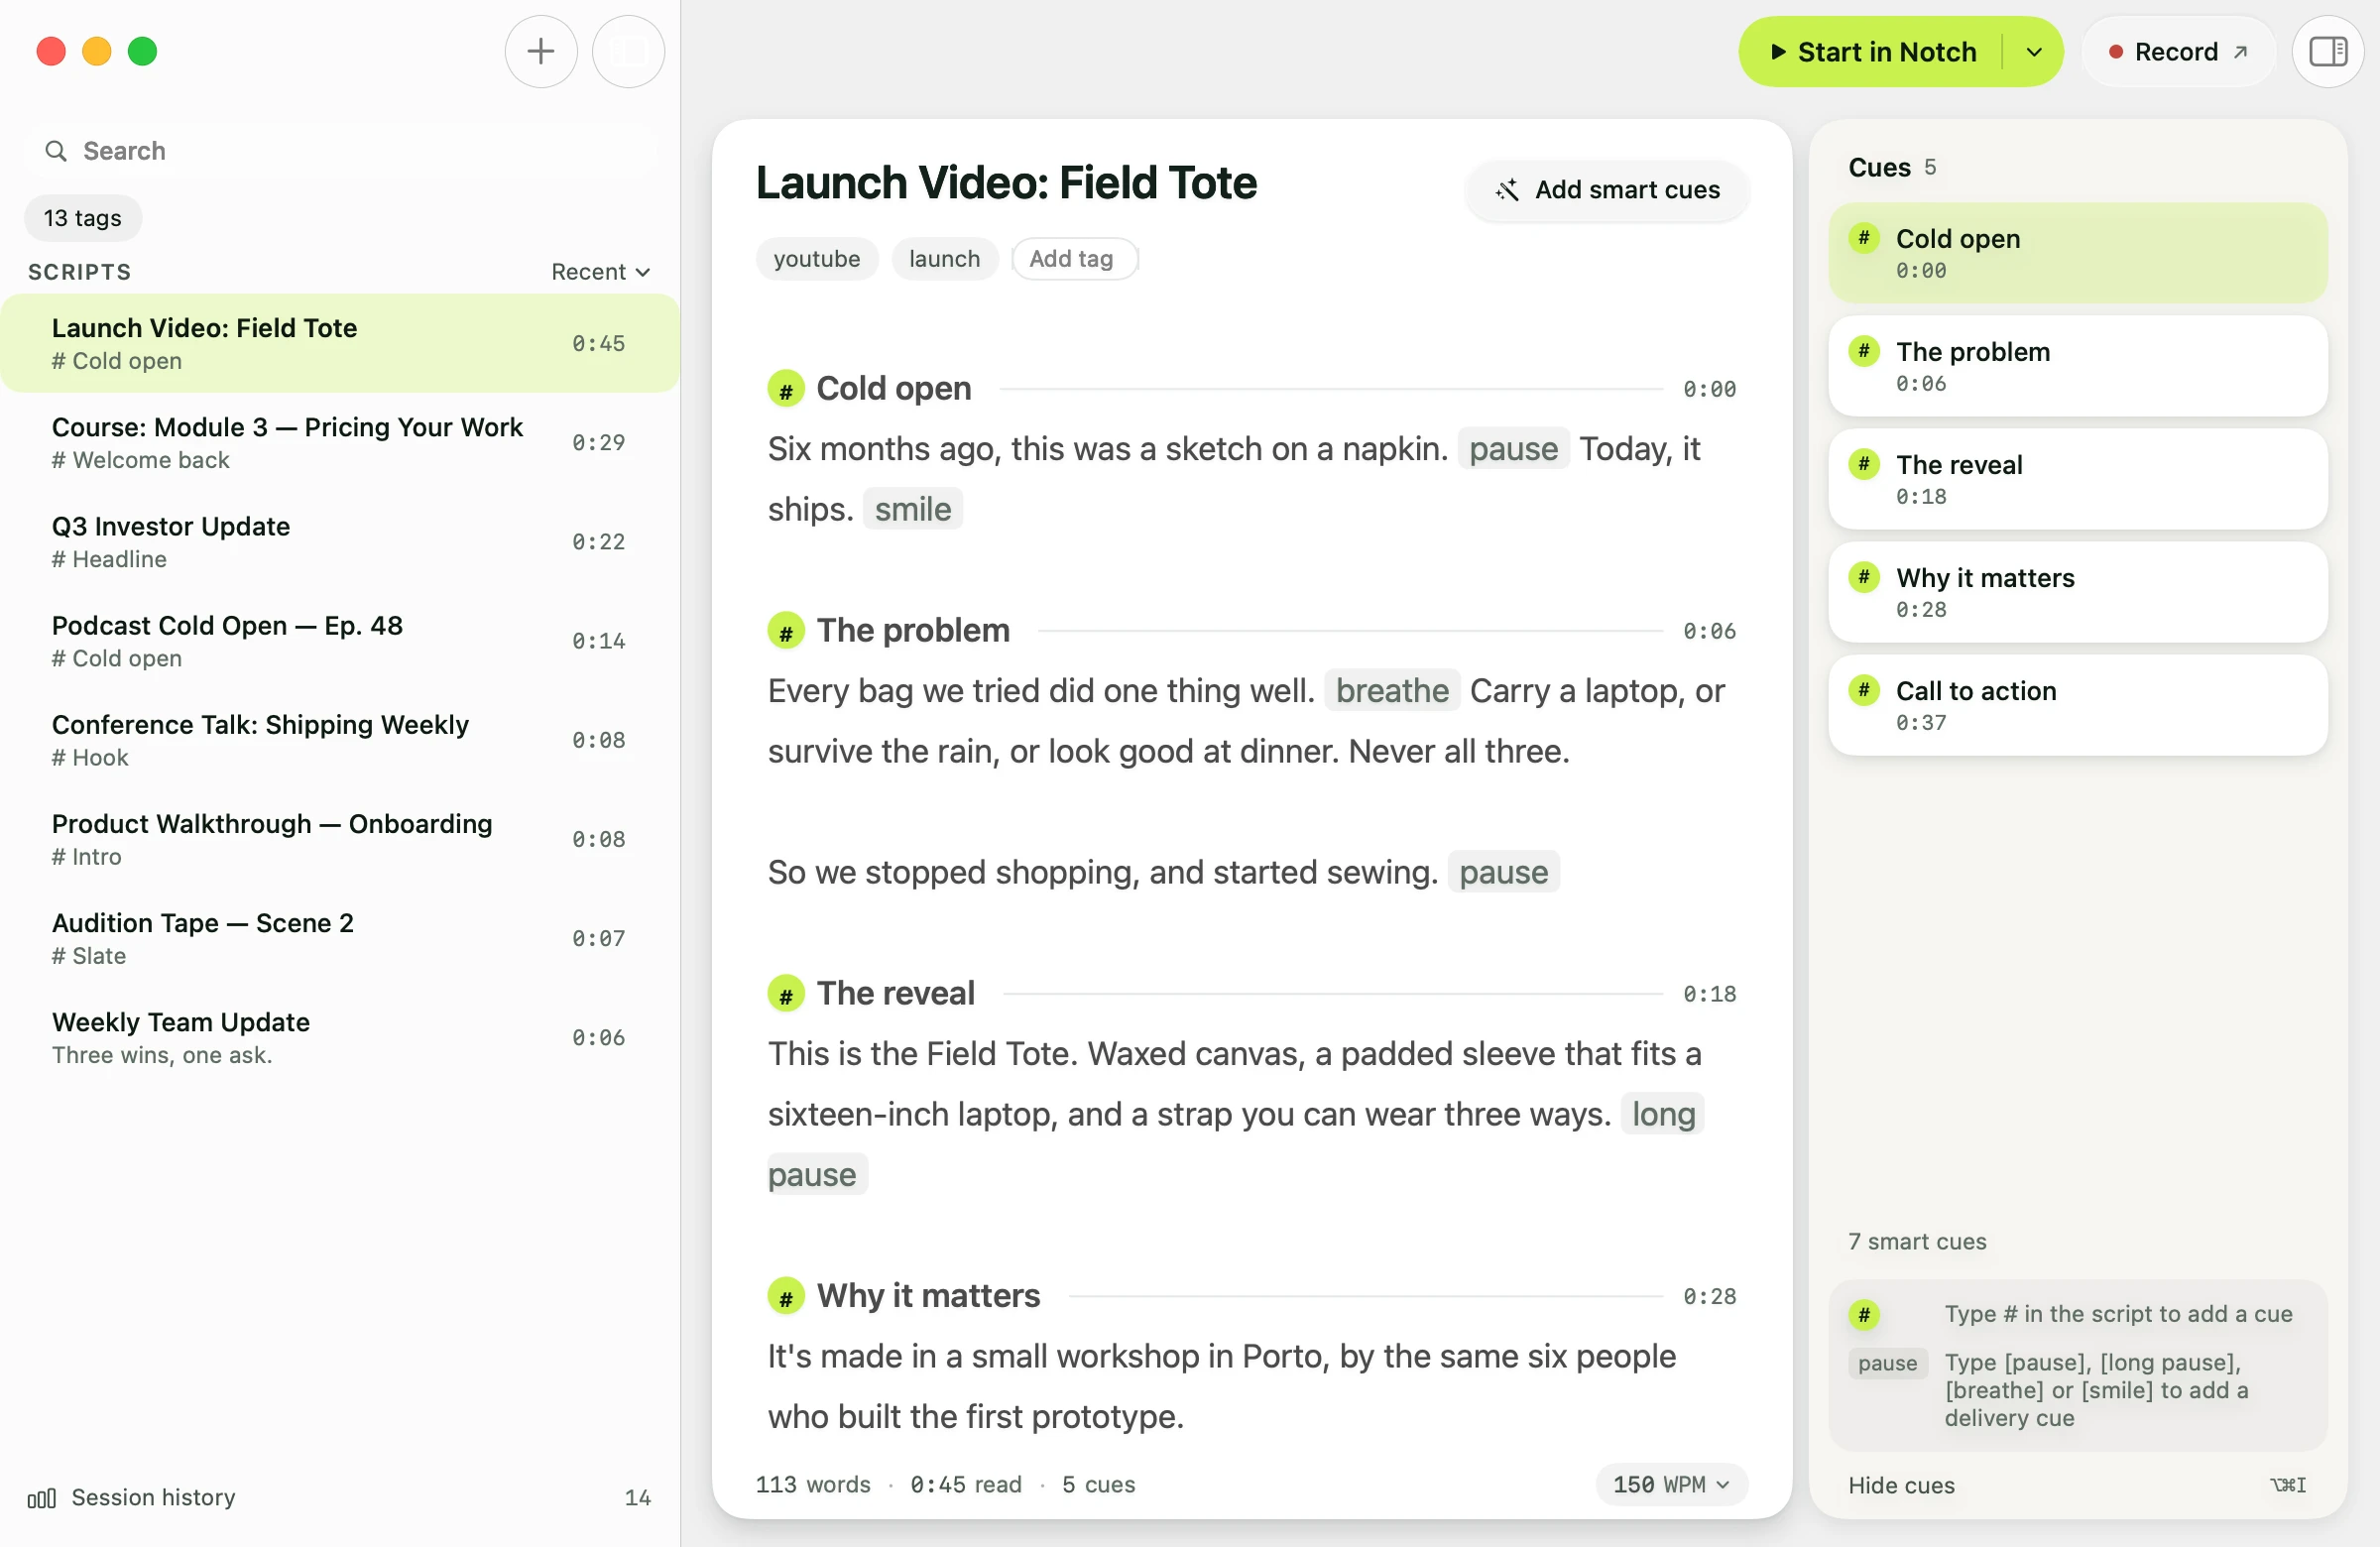The height and width of the screenshot is (1547, 2380).
Task: Toggle the right cues panel icon
Action: 2327,51
